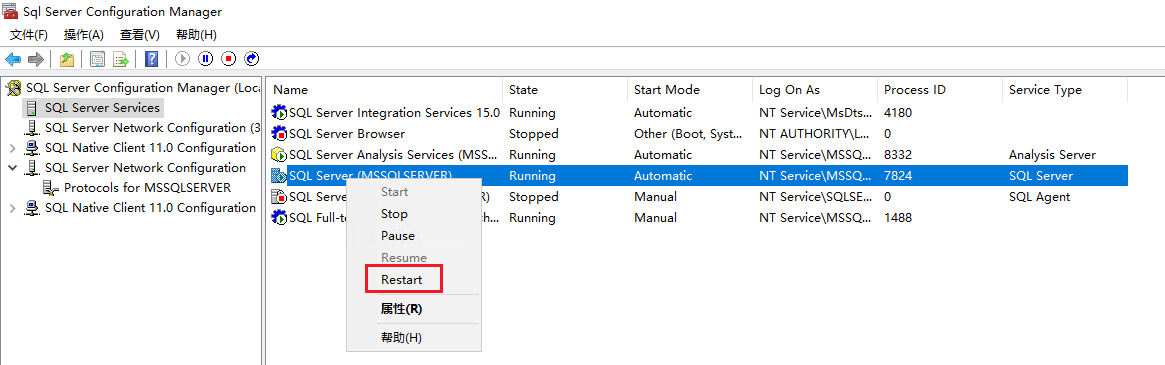The image size is (1165, 365).
Task: Sort by the Service Type column header
Action: (1064, 90)
